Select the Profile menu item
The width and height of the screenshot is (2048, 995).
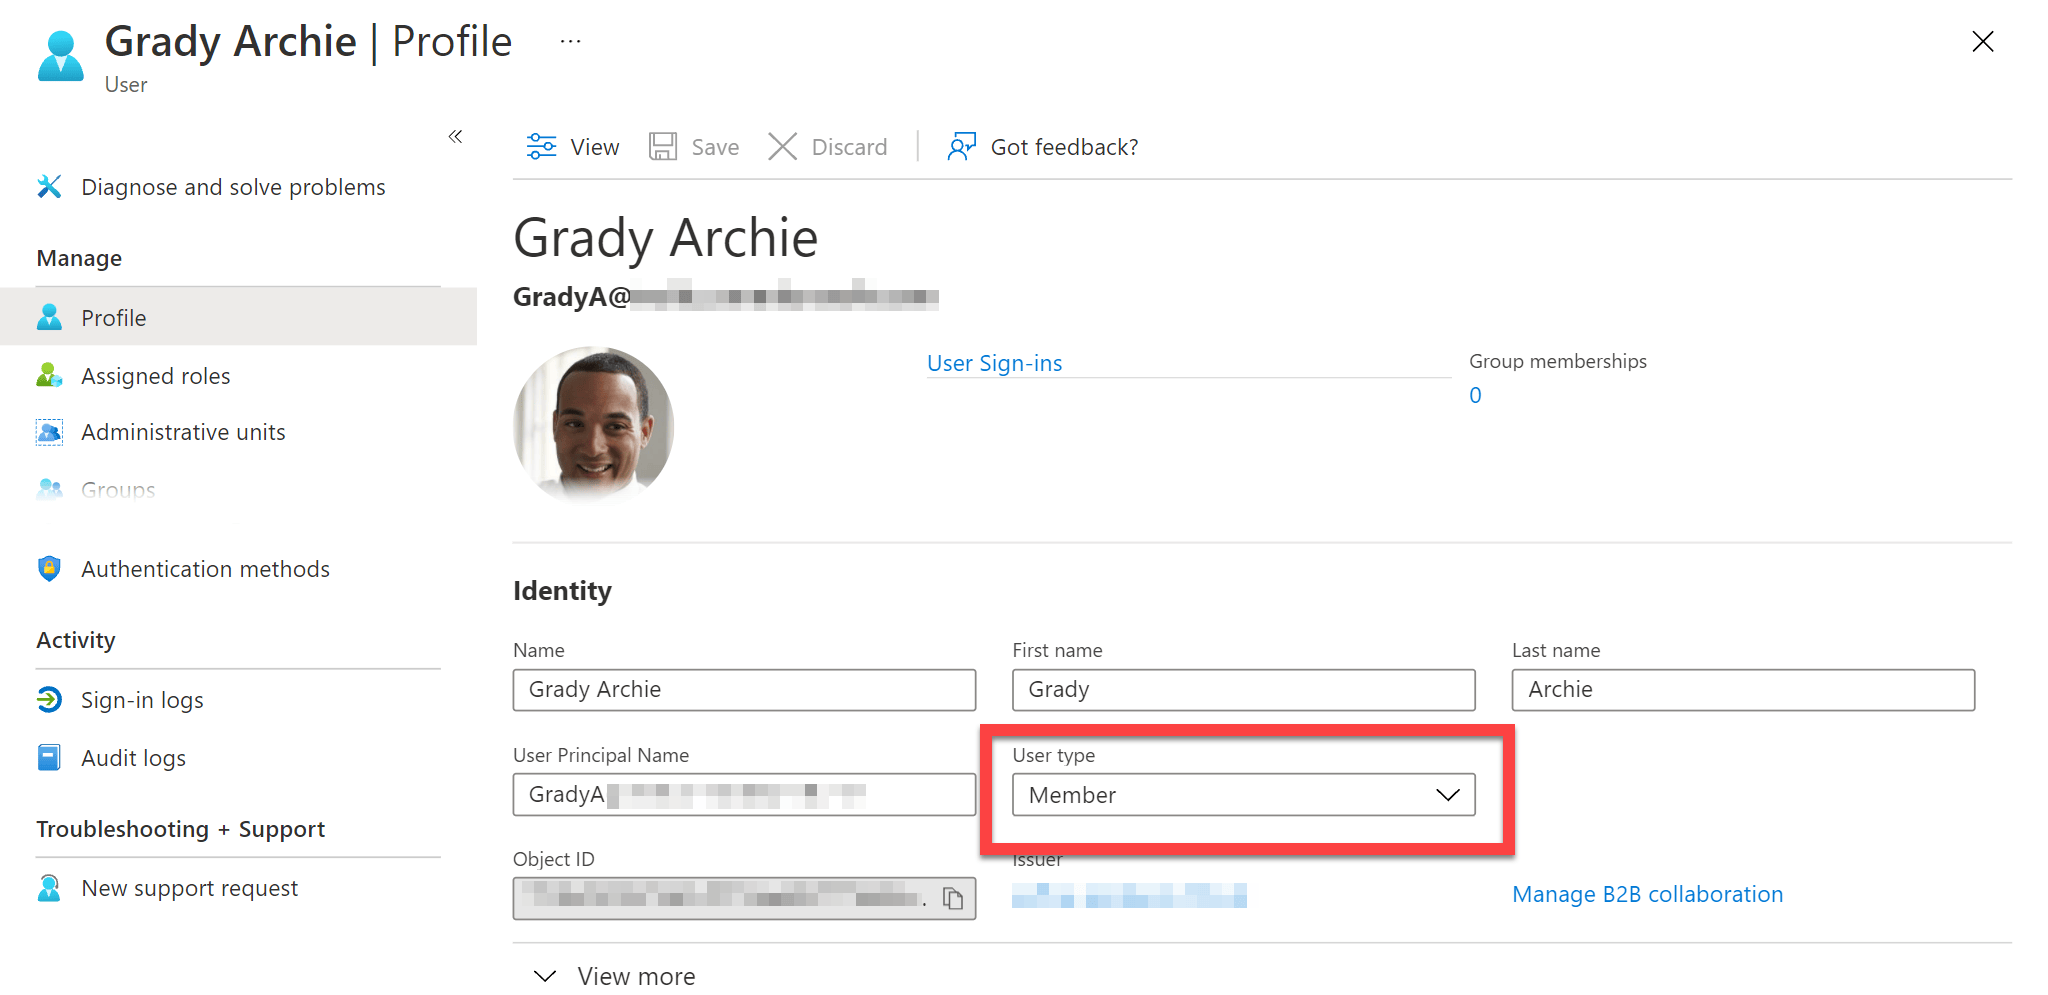click(238, 317)
